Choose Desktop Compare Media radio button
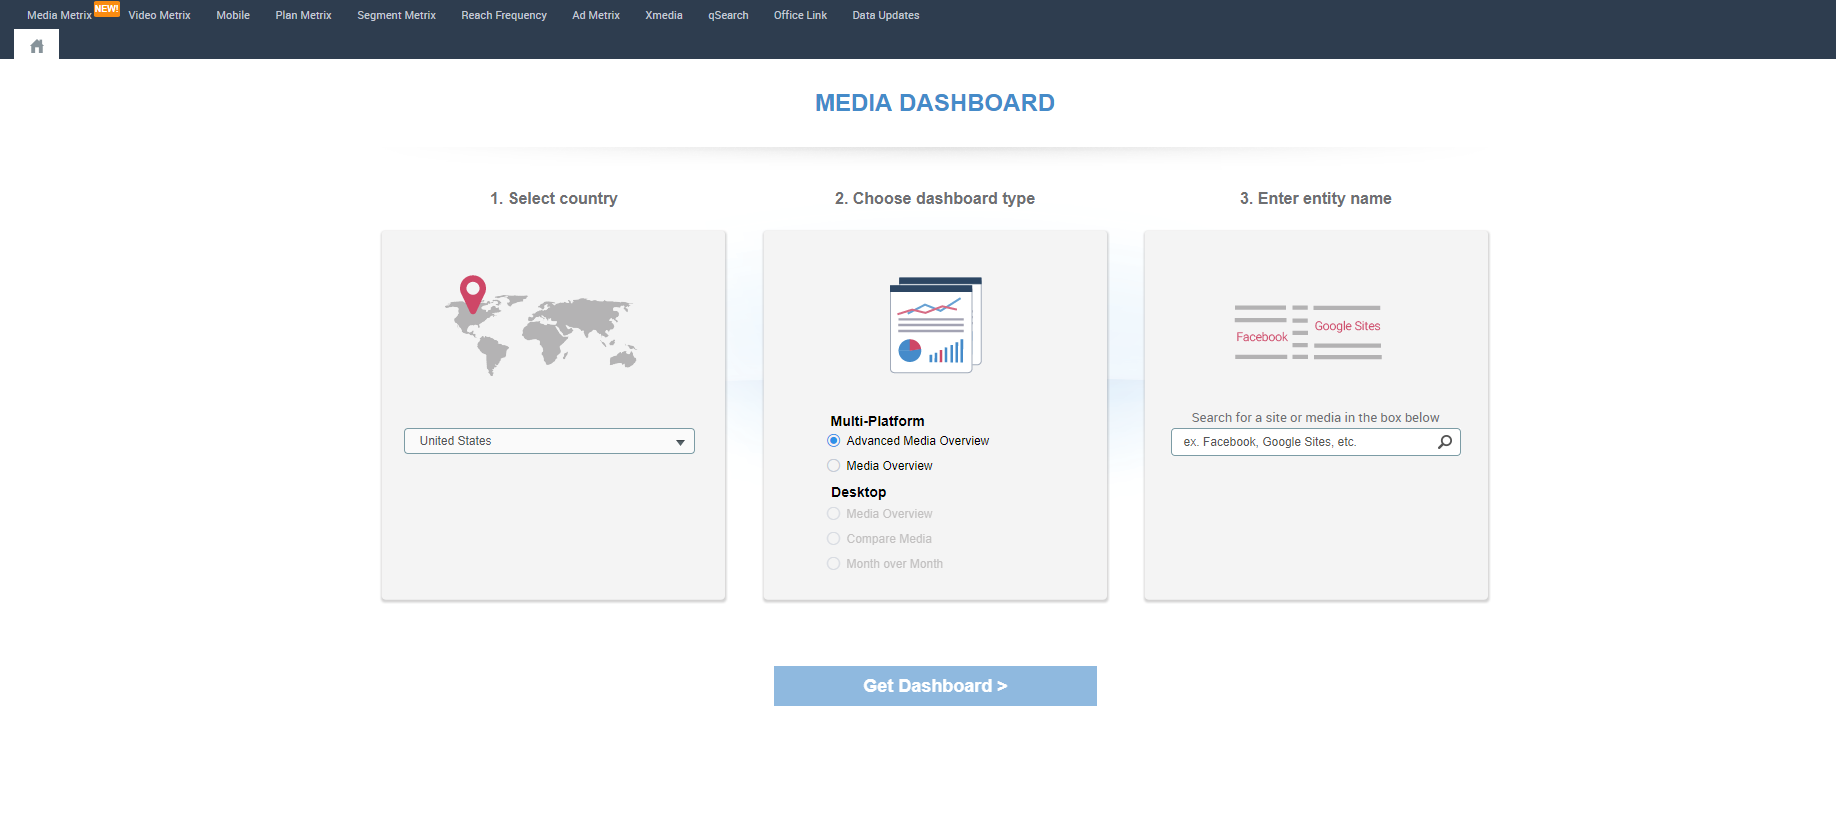Screen dimensions: 1836x831 tap(834, 539)
